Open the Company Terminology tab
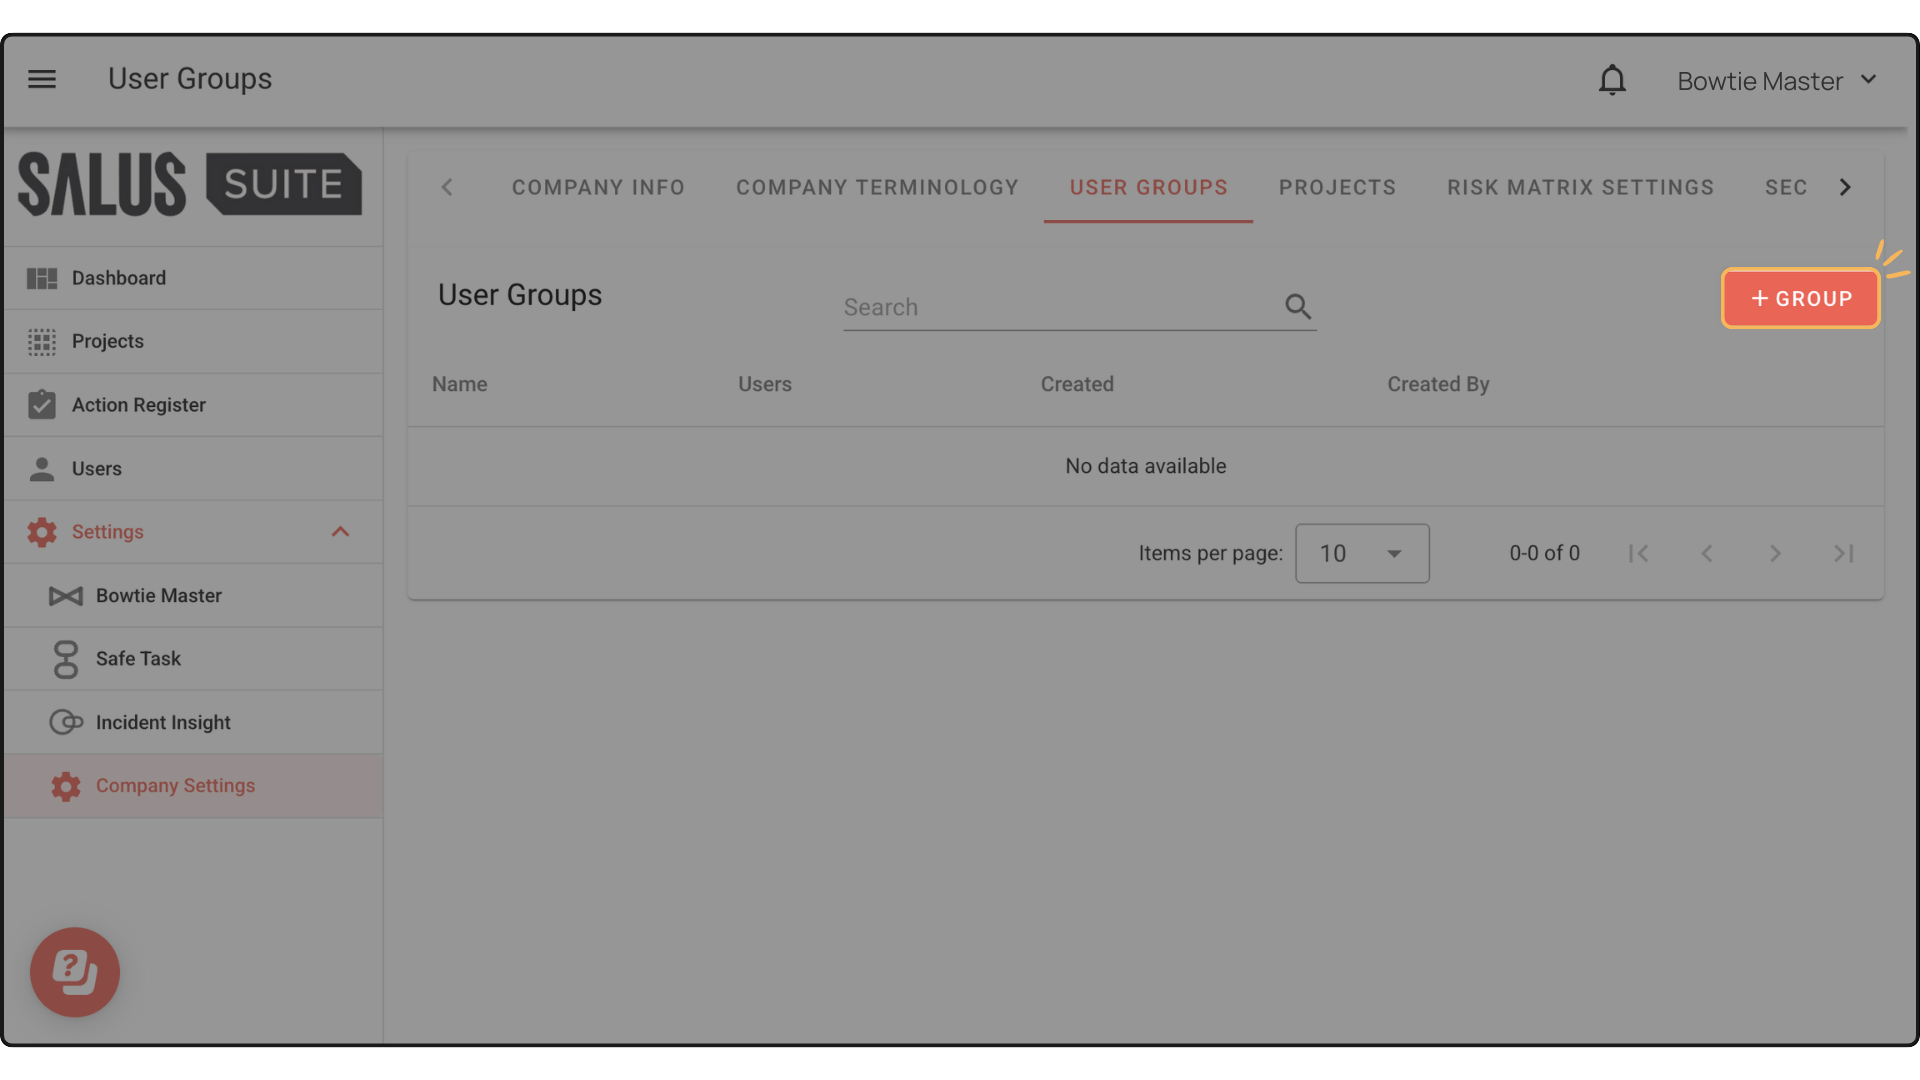The height and width of the screenshot is (1080, 1920). (x=877, y=188)
